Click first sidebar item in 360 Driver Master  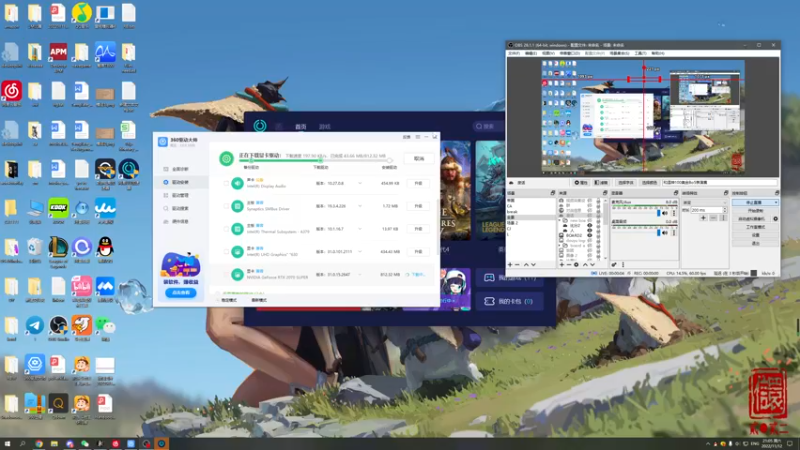(x=180, y=169)
